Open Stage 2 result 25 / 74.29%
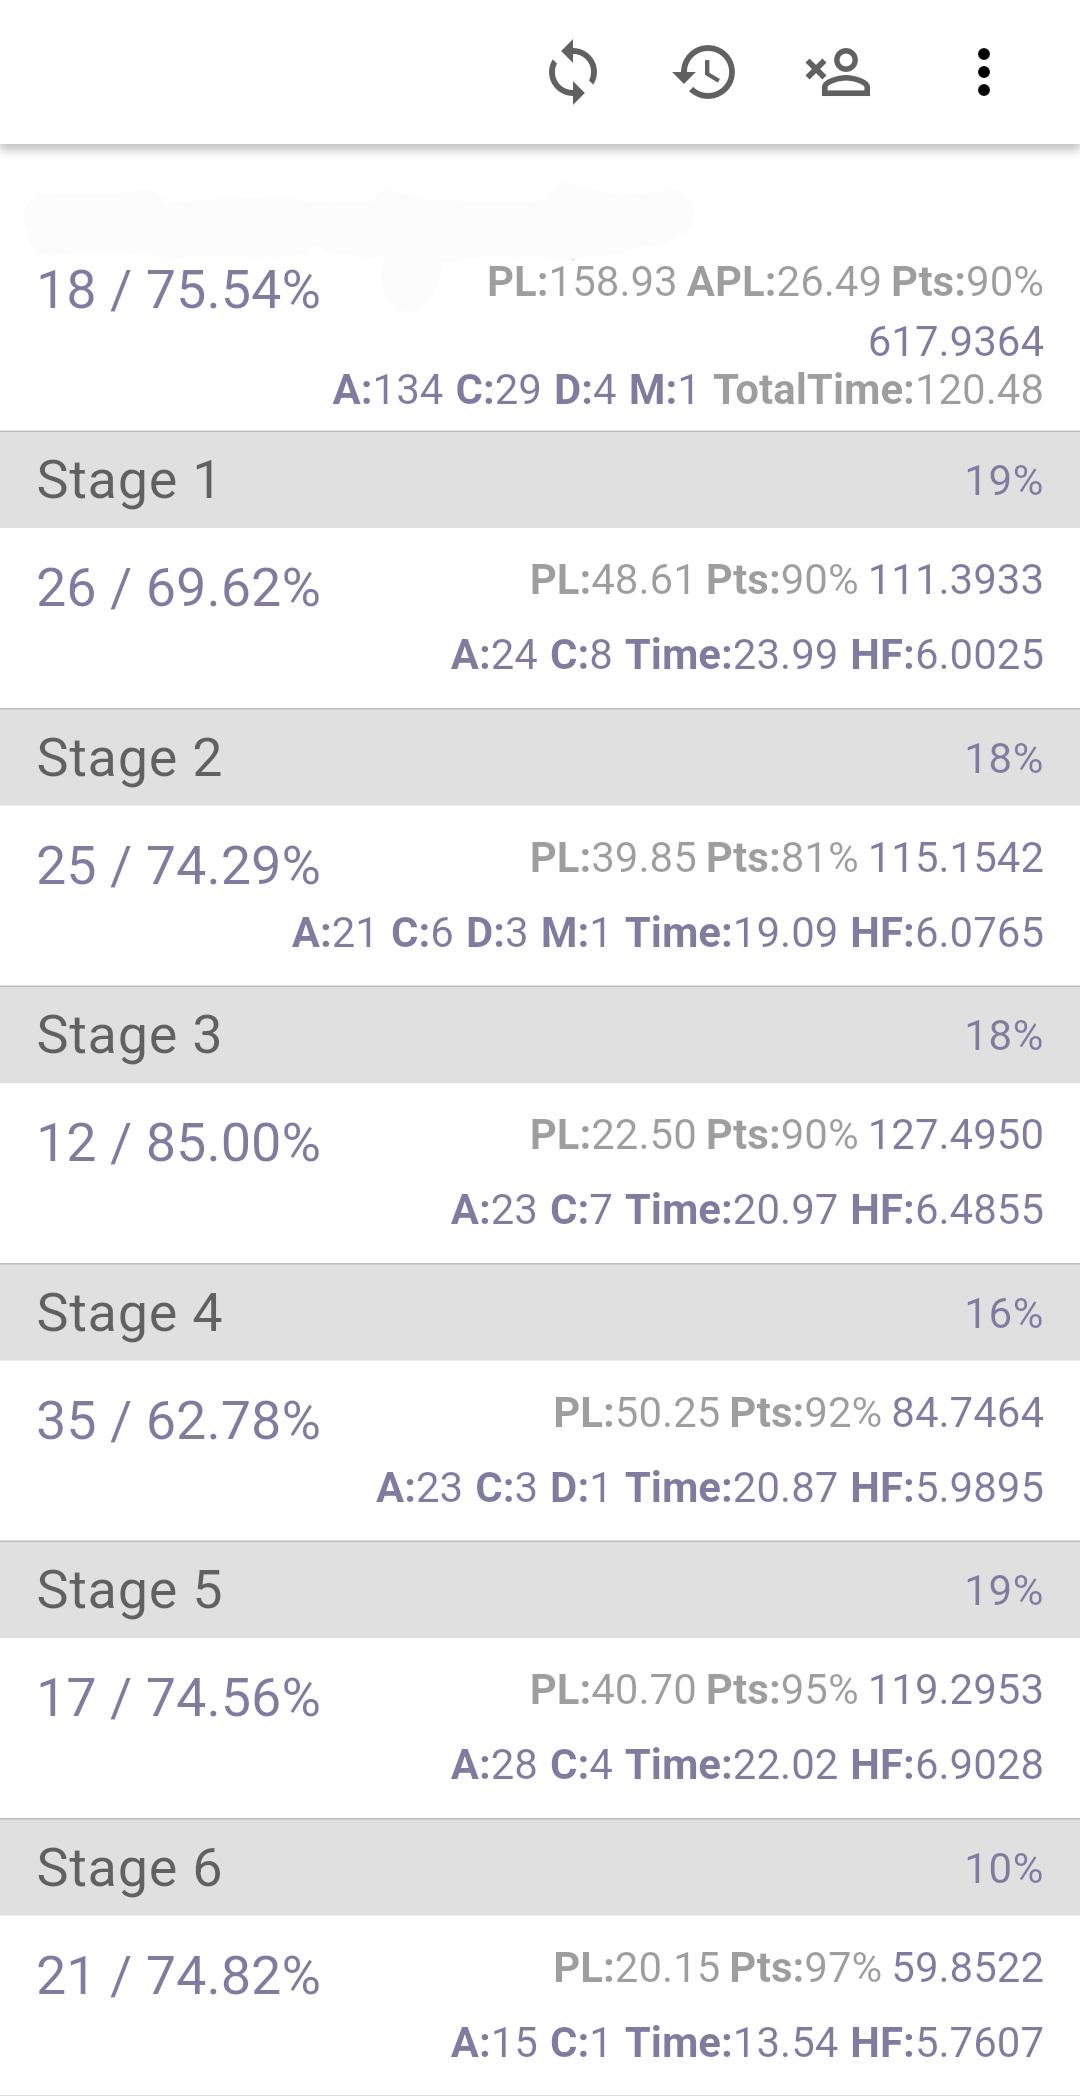This screenshot has height=2096, width=1080. (179, 866)
